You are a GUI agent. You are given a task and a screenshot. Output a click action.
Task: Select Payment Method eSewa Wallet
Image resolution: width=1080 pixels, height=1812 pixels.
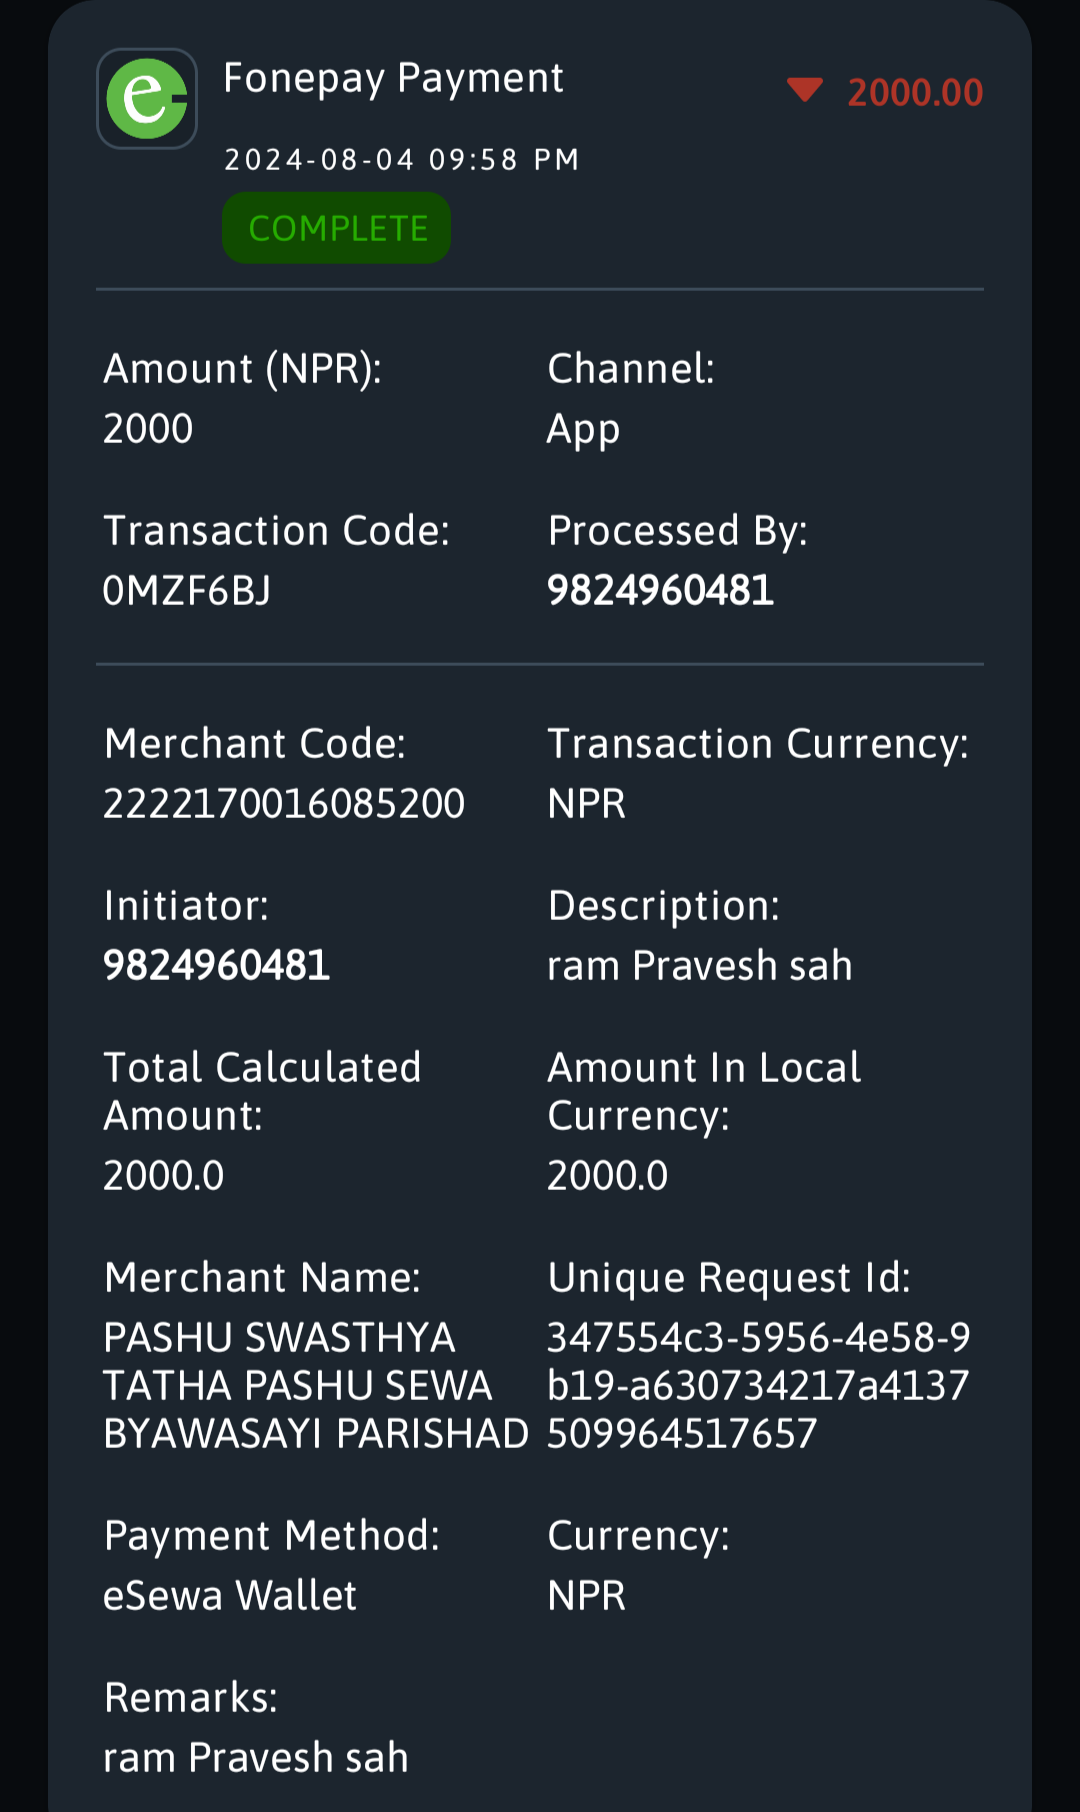[x=230, y=1596]
